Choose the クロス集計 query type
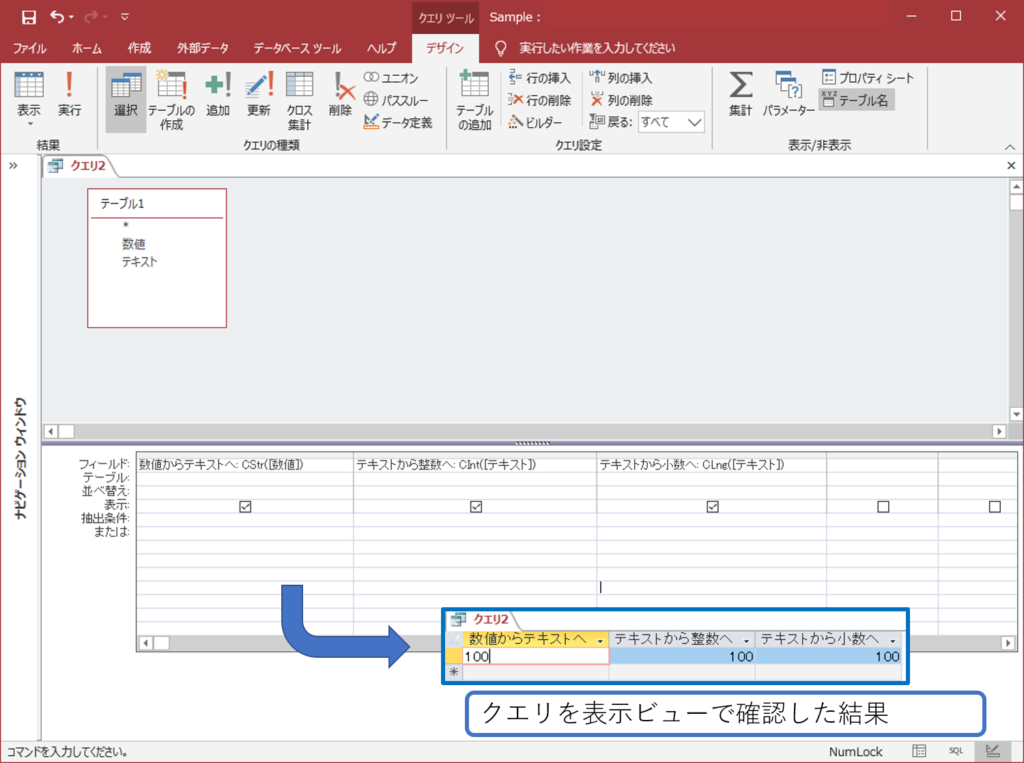Viewport: 1024px width, 763px height. click(x=299, y=99)
